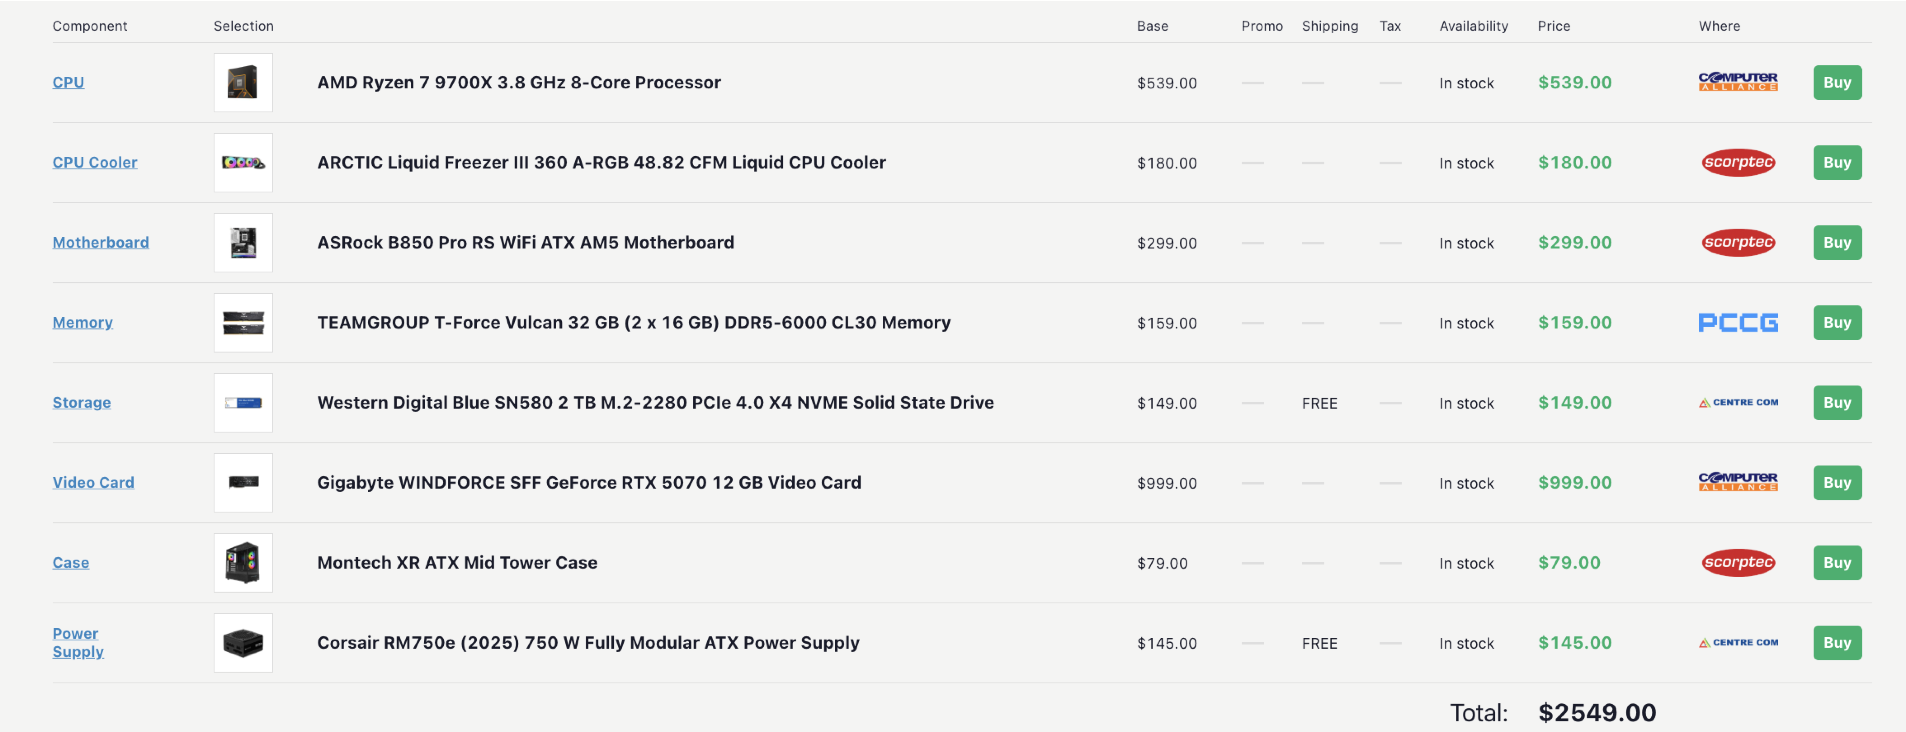
Task: Buy the AMD Ryzen 7 9700X processor
Action: click(1837, 82)
